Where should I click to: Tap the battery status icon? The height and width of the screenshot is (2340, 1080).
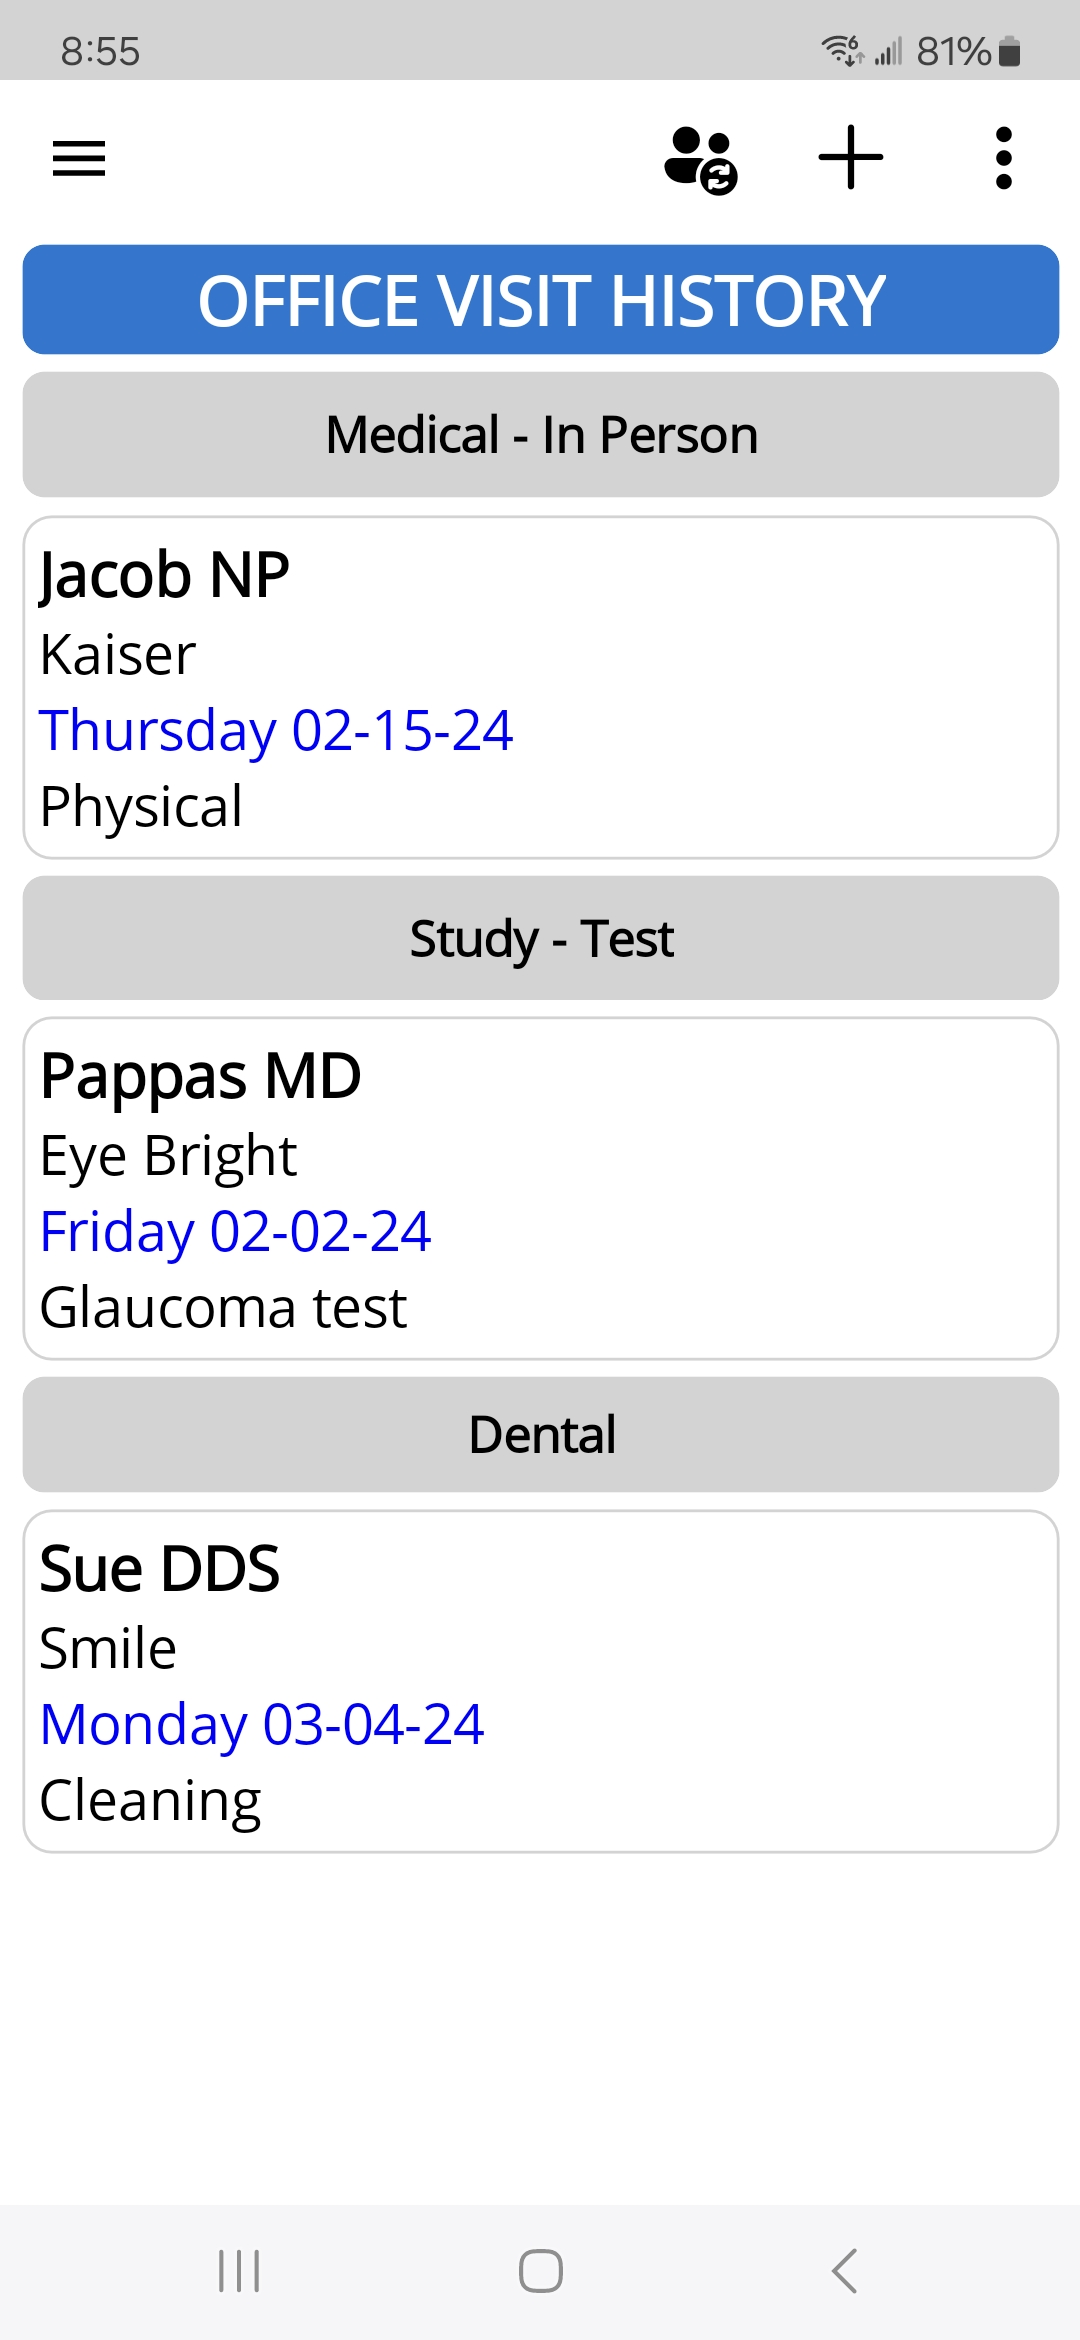(x=1010, y=51)
